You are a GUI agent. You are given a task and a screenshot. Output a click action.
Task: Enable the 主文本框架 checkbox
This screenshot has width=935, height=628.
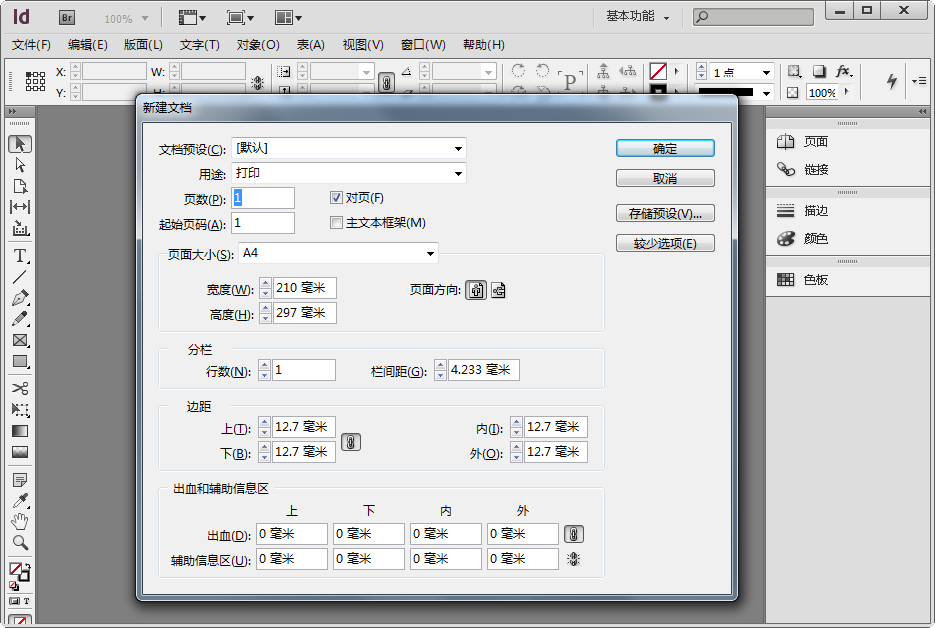click(338, 223)
